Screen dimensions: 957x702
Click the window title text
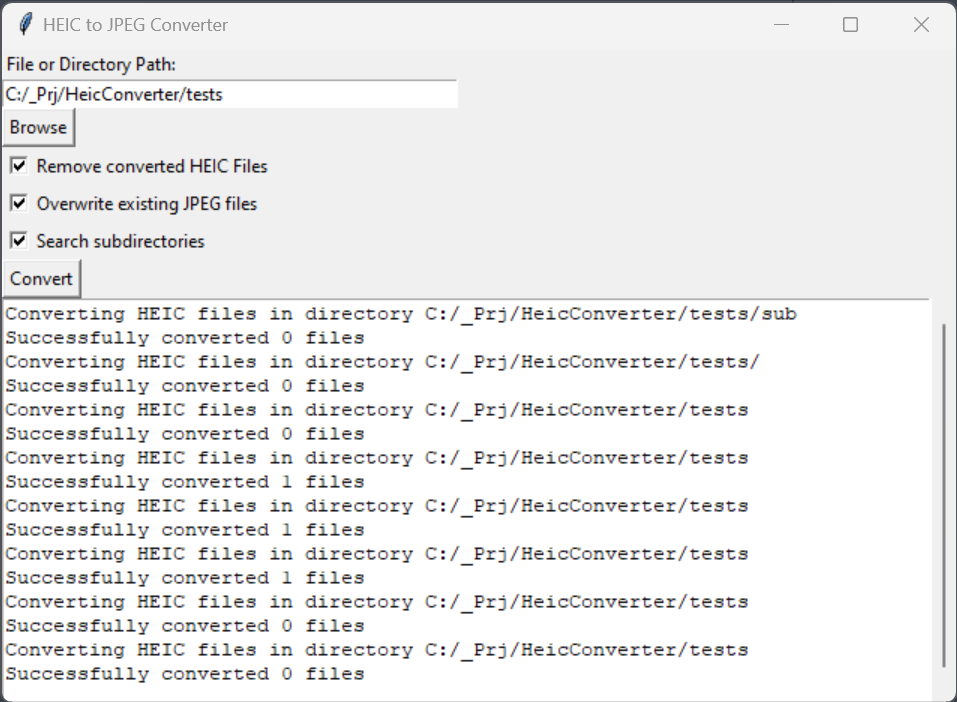tap(135, 25)
